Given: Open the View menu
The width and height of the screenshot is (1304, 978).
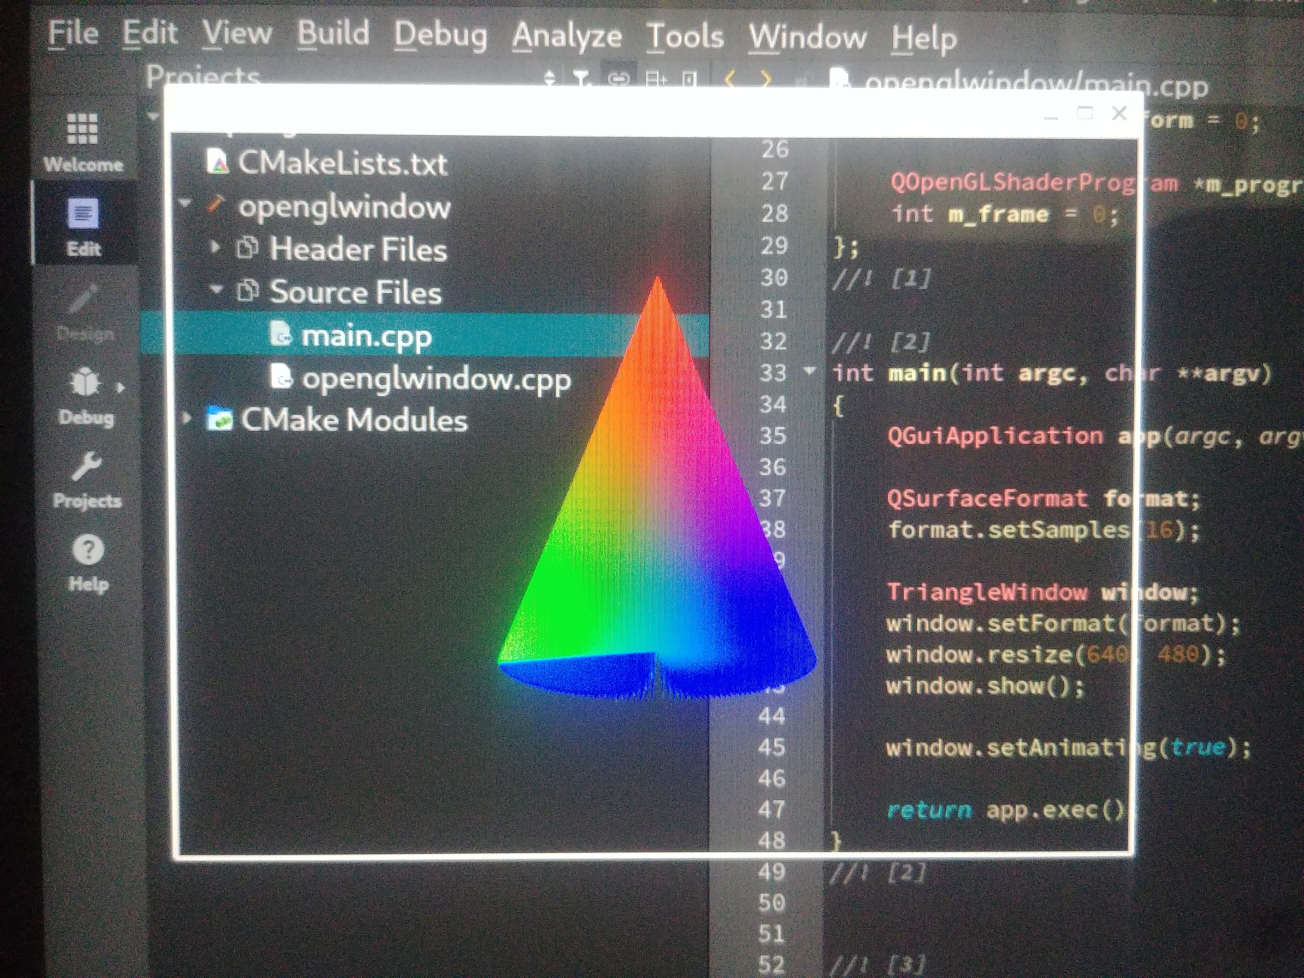Looking at the screenshot, I should point(237,33).
